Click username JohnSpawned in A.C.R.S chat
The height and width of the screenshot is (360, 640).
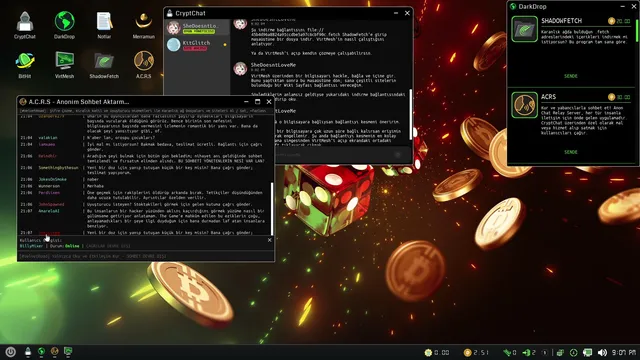point(51,204)
